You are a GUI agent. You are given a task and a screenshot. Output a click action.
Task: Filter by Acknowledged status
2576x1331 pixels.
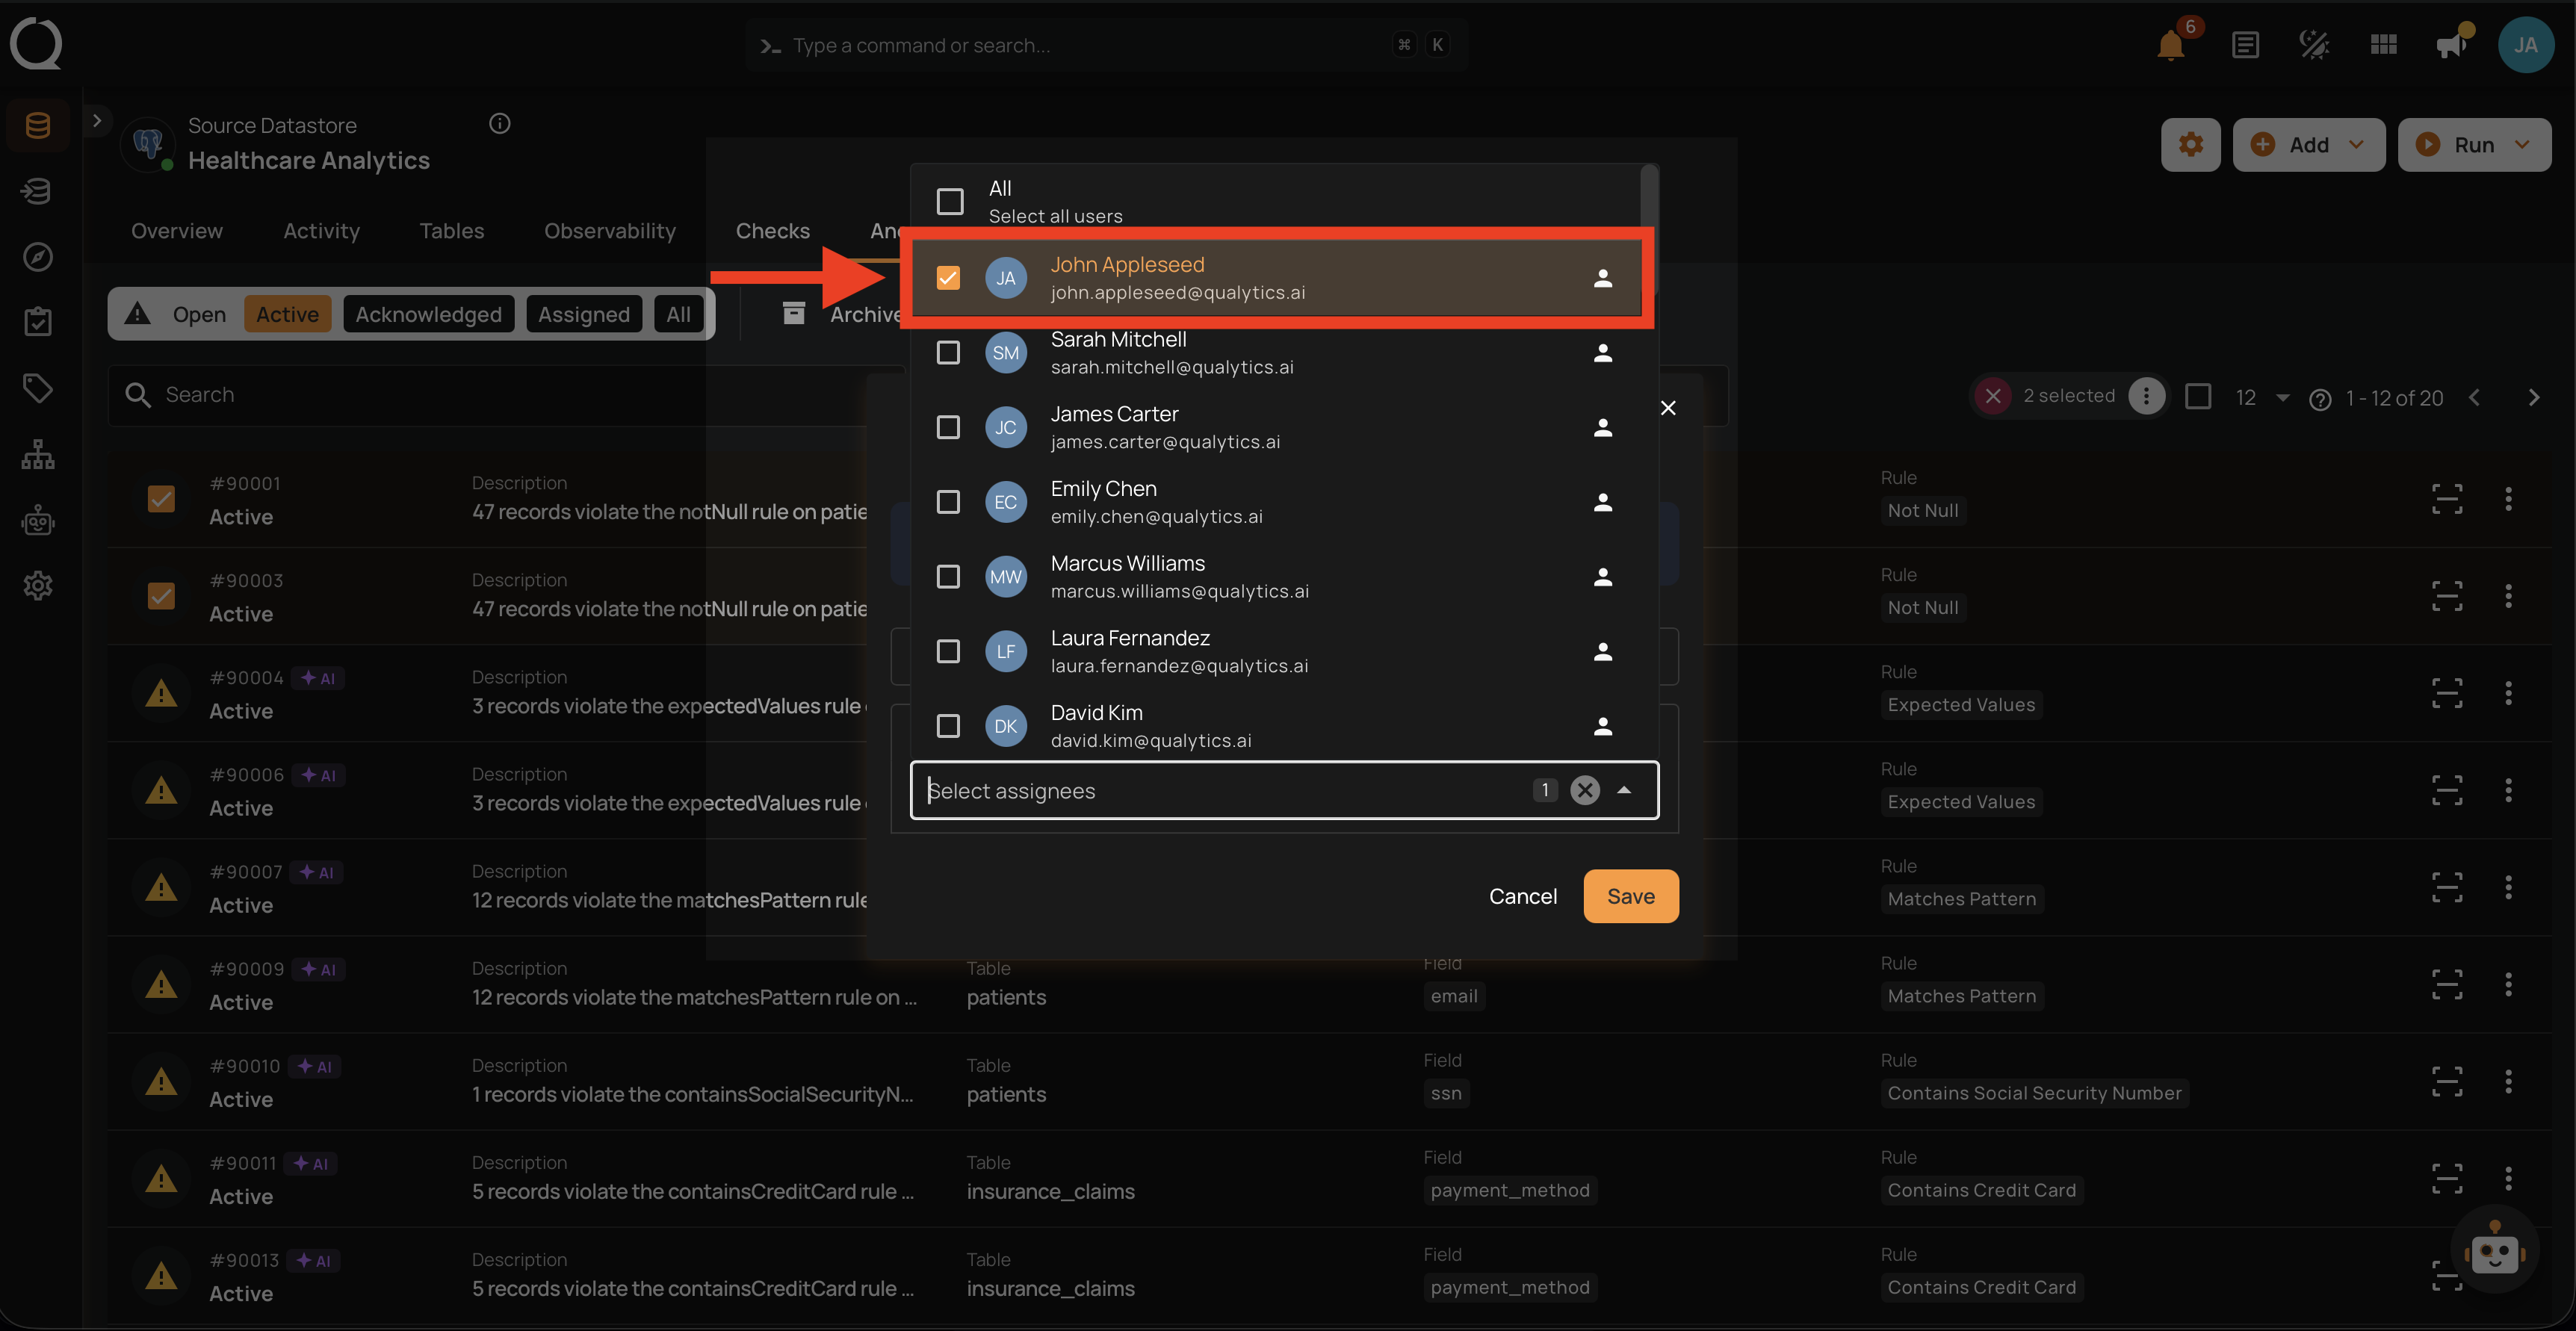click(x=429, y=314)
